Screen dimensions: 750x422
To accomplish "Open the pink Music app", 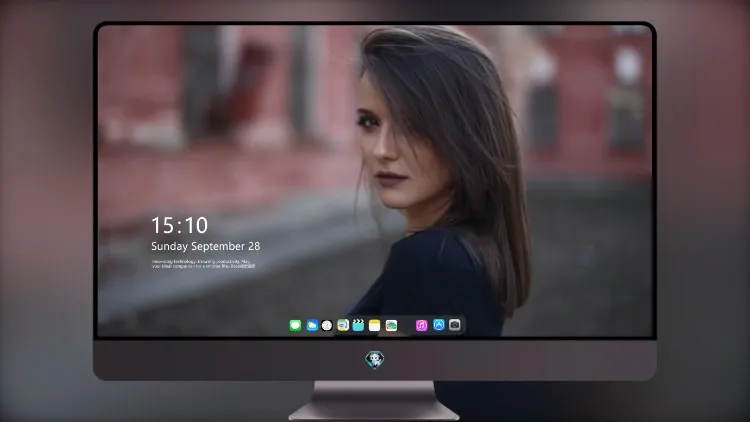I will point(421,325).
